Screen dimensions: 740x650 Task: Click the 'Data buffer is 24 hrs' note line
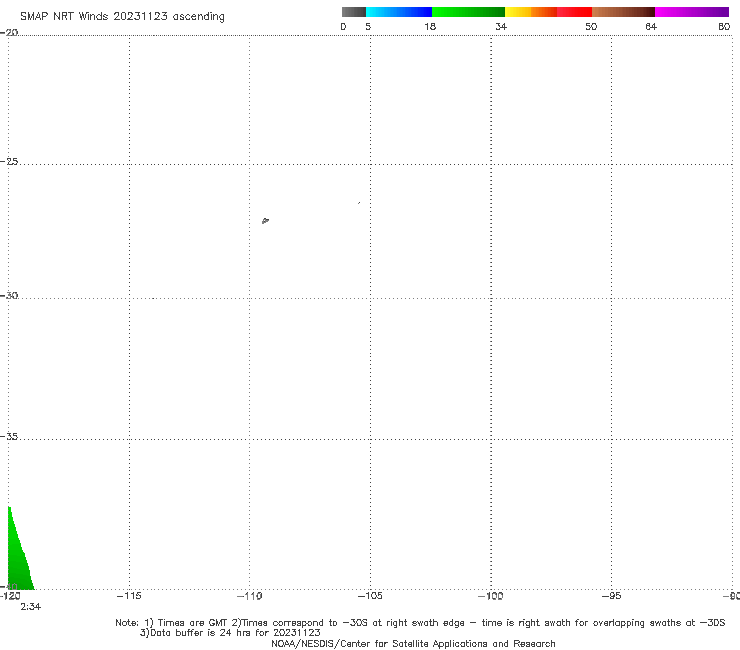click(230, 633)
